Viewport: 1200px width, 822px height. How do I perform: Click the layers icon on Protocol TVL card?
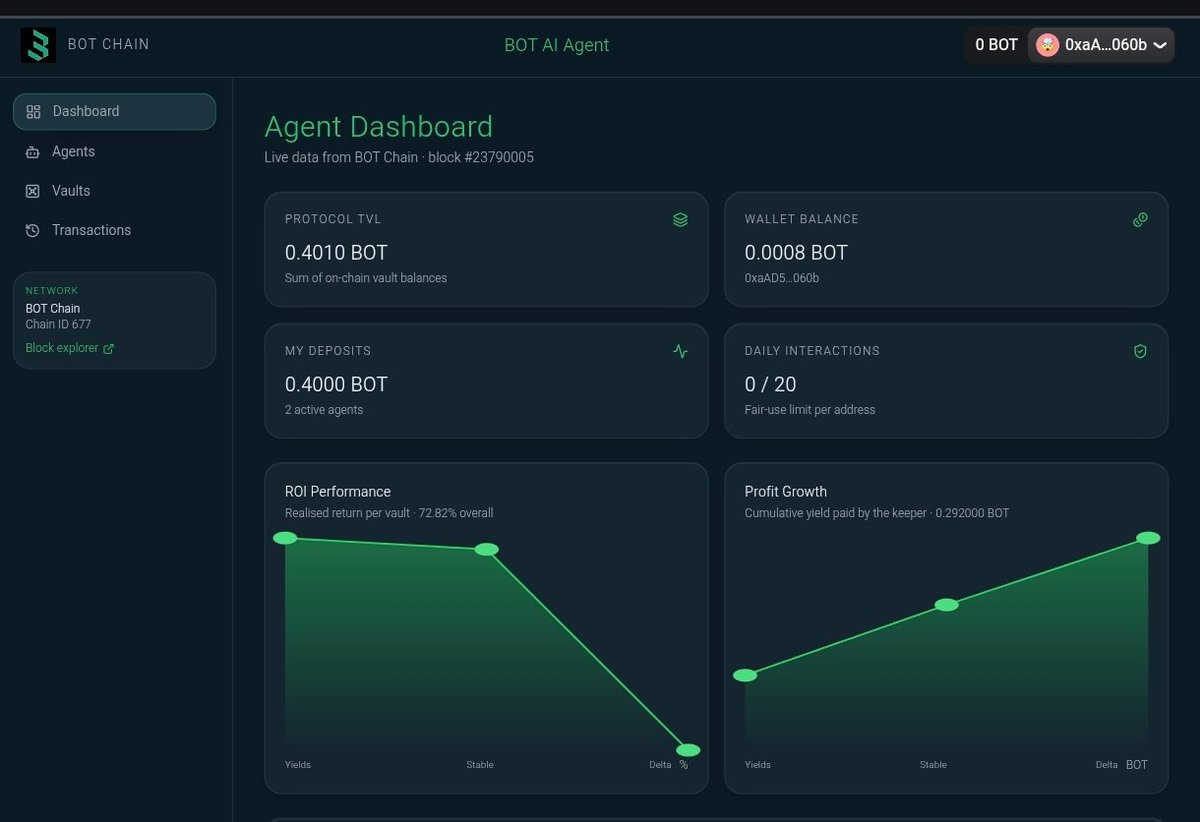(x=680, y=220)
